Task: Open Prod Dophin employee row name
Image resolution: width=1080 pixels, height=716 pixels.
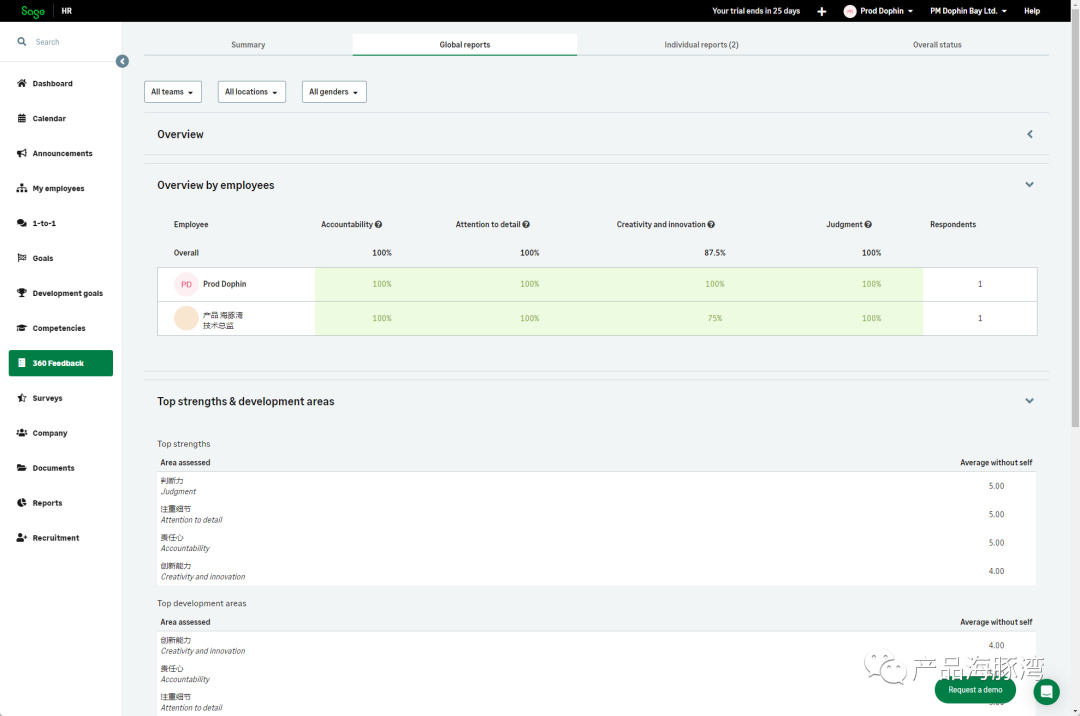Action: click(225, 284)
